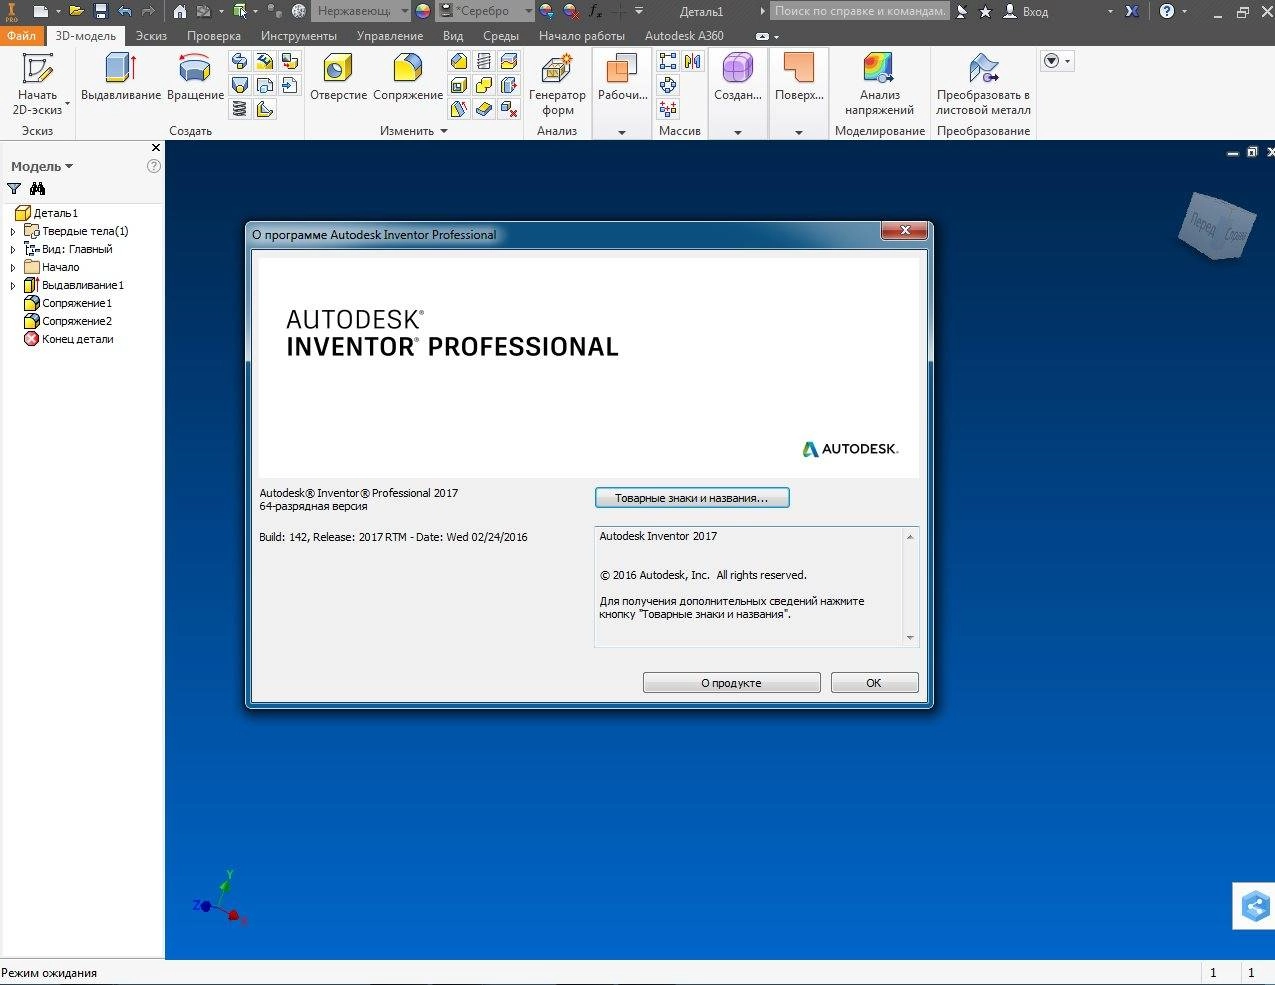Switch to the Проверка ribbon tab
The image size is (1275, 985).
click(x=214, y=35)
